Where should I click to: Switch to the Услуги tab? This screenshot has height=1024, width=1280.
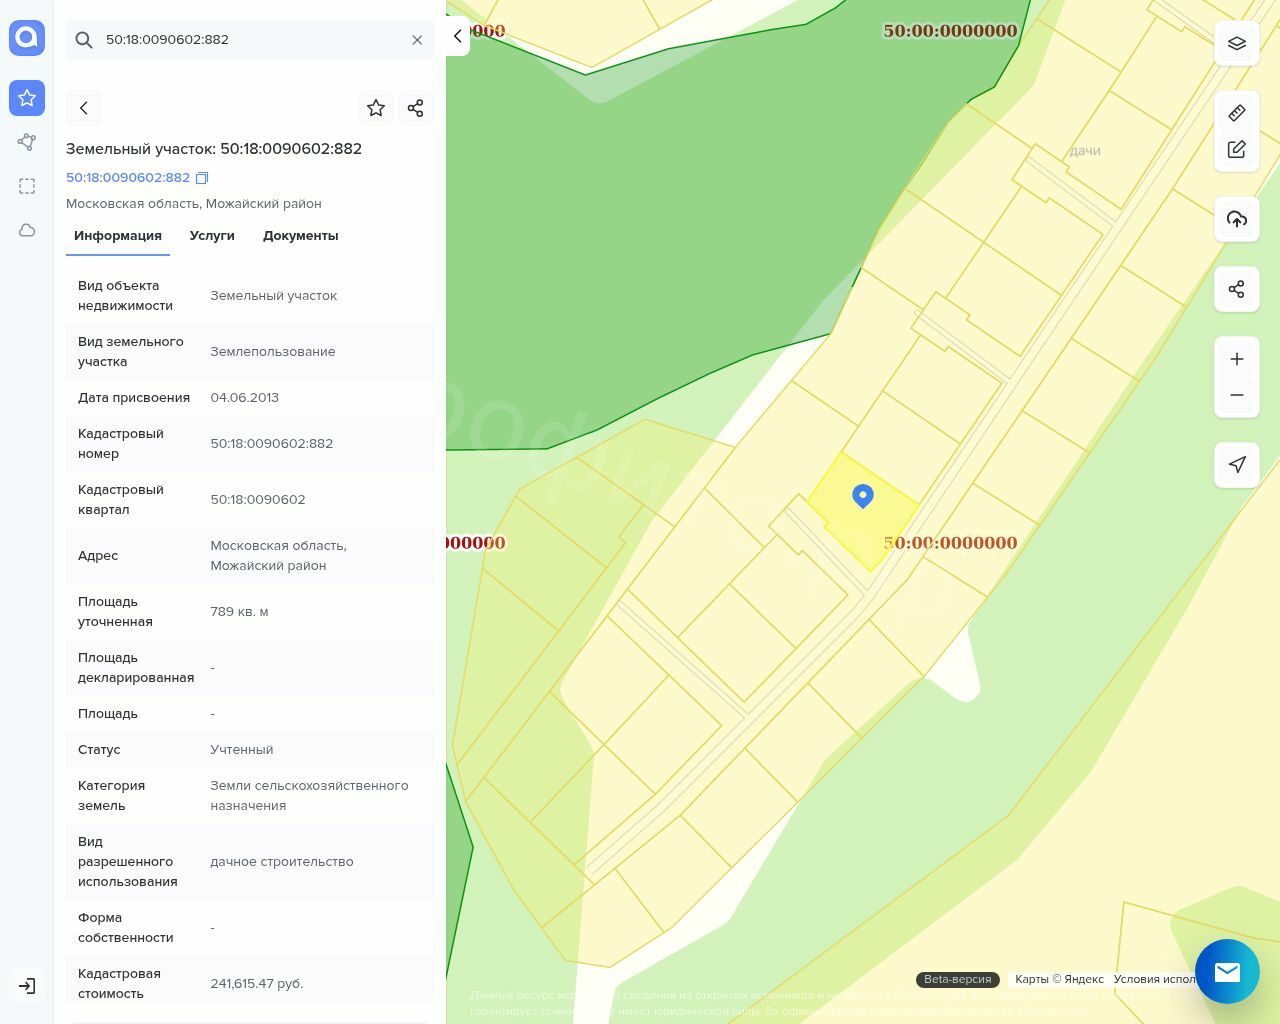click(212, 236)
